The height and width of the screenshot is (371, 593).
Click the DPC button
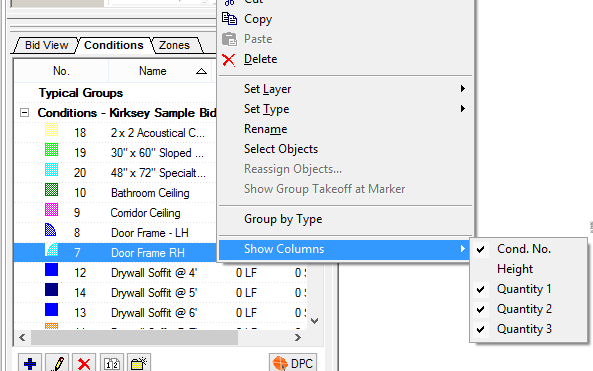click(x=293, y=363)
